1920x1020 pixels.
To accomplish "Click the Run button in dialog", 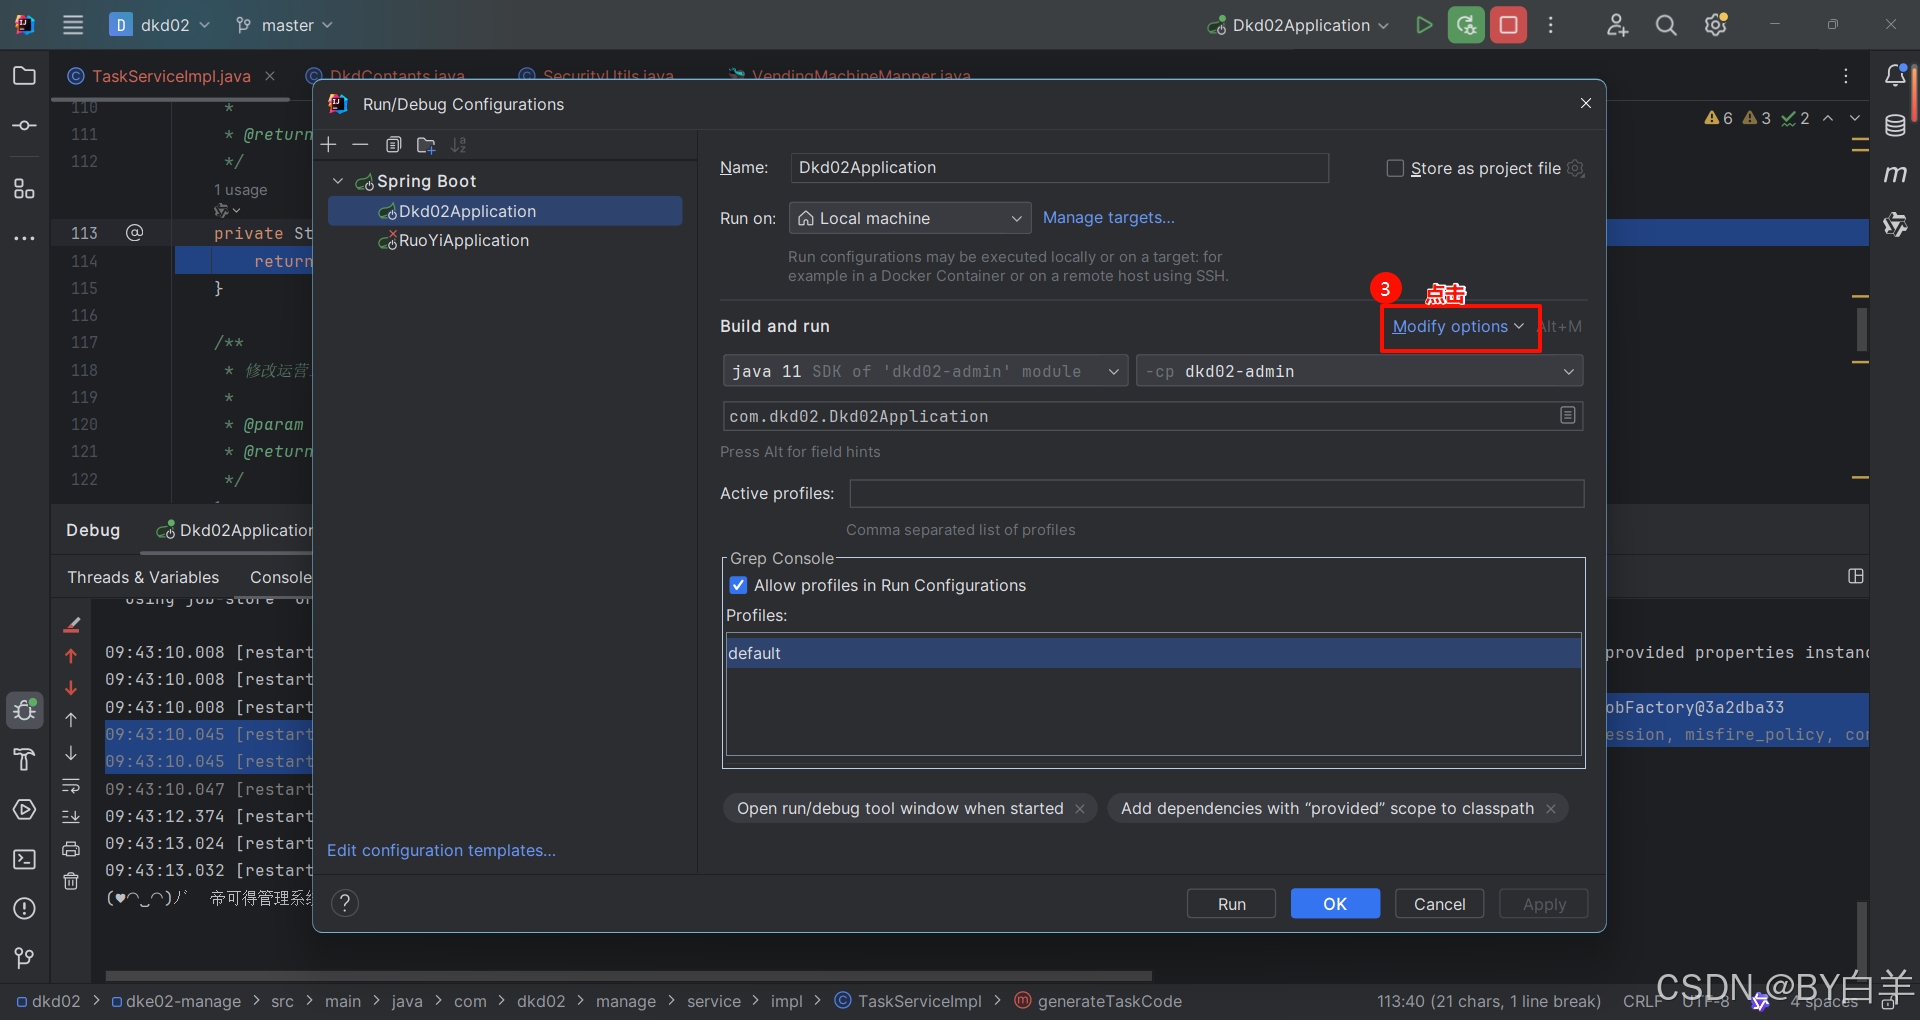I will point(1231,904).
